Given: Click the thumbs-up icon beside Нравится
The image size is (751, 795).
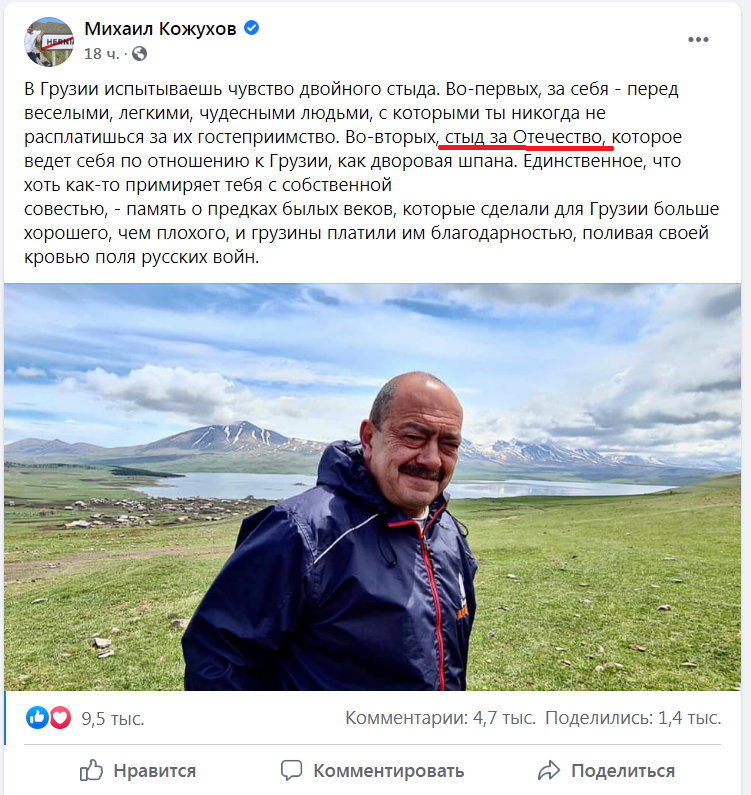Looking at the screenshot, I should [x=91, y=771].
